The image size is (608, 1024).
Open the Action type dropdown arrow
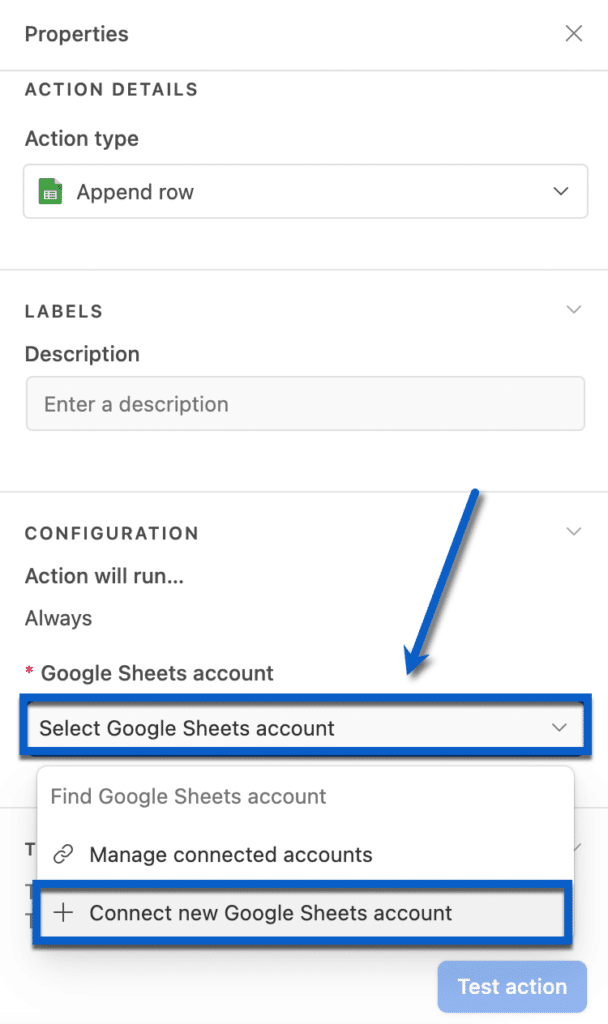coord(561,191)
